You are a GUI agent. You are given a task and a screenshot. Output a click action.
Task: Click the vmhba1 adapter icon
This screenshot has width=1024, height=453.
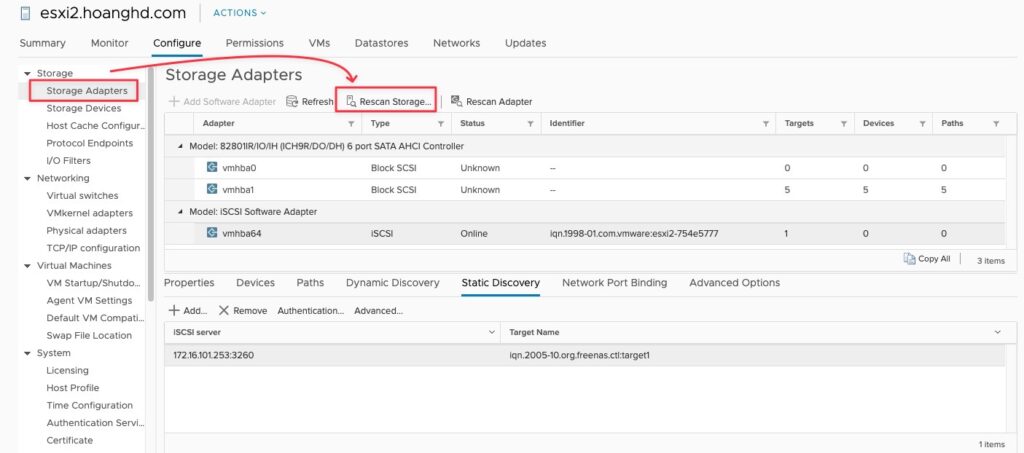[212, 189]
